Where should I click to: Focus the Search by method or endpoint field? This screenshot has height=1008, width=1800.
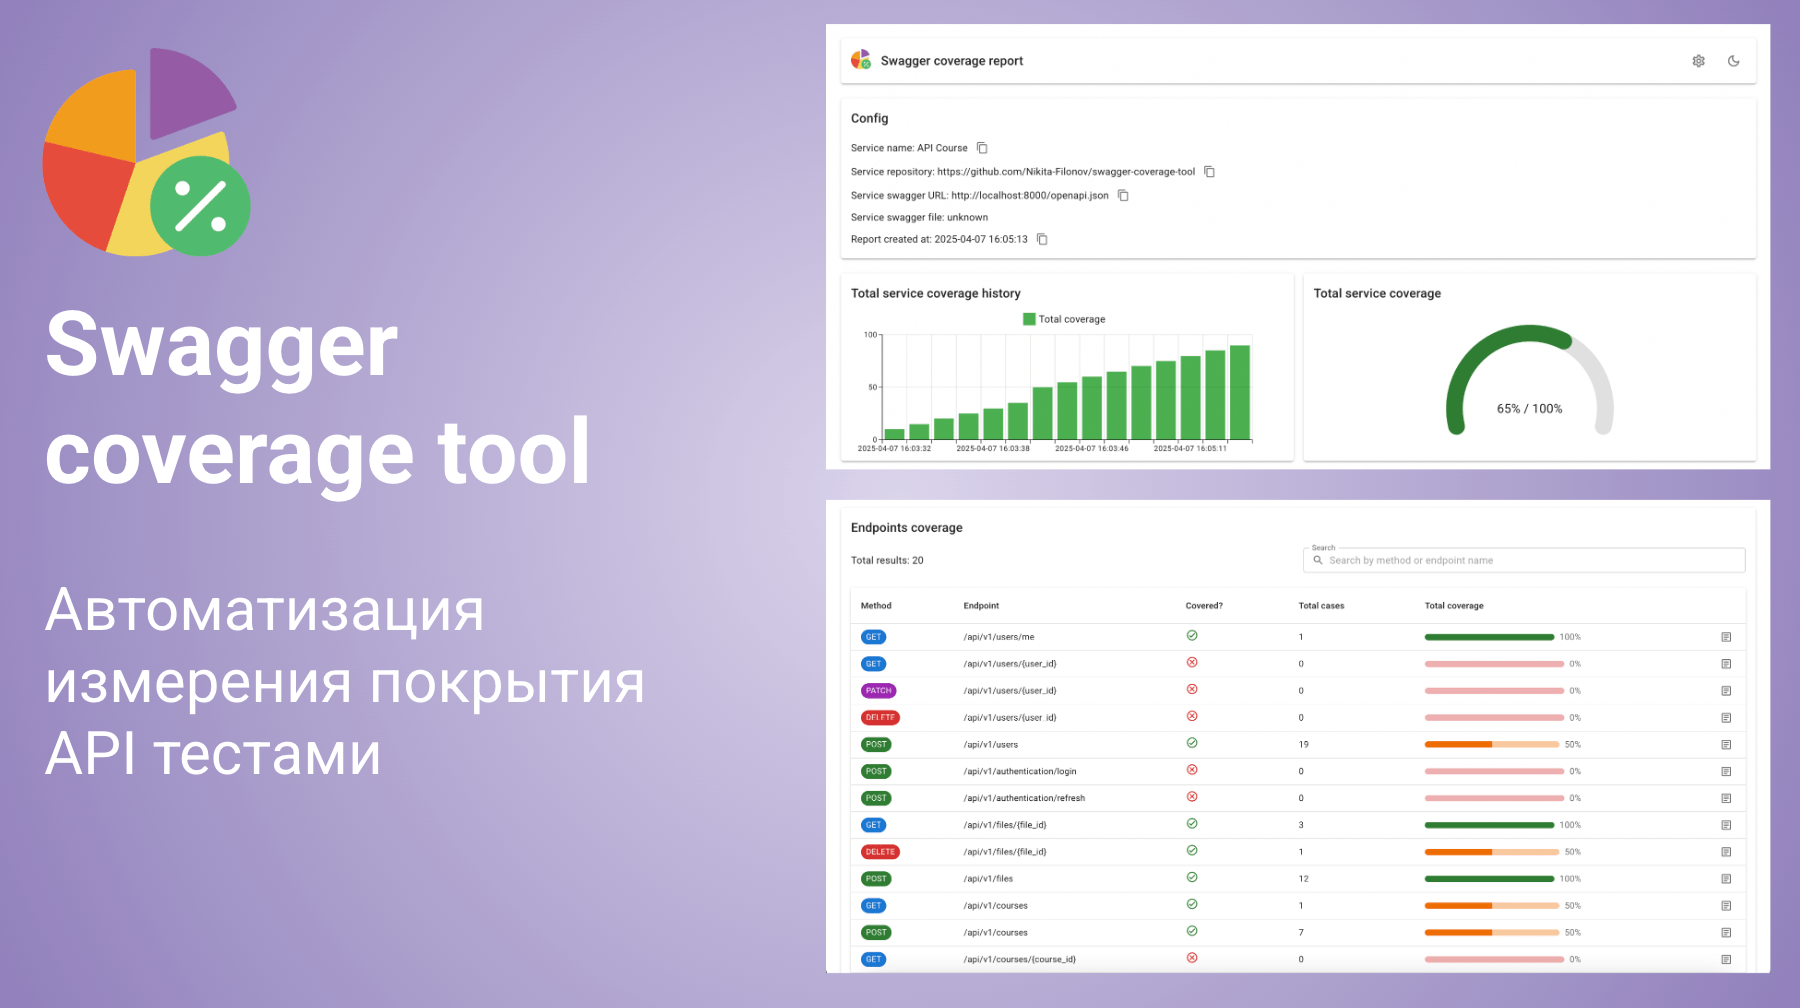(1524, 560)
